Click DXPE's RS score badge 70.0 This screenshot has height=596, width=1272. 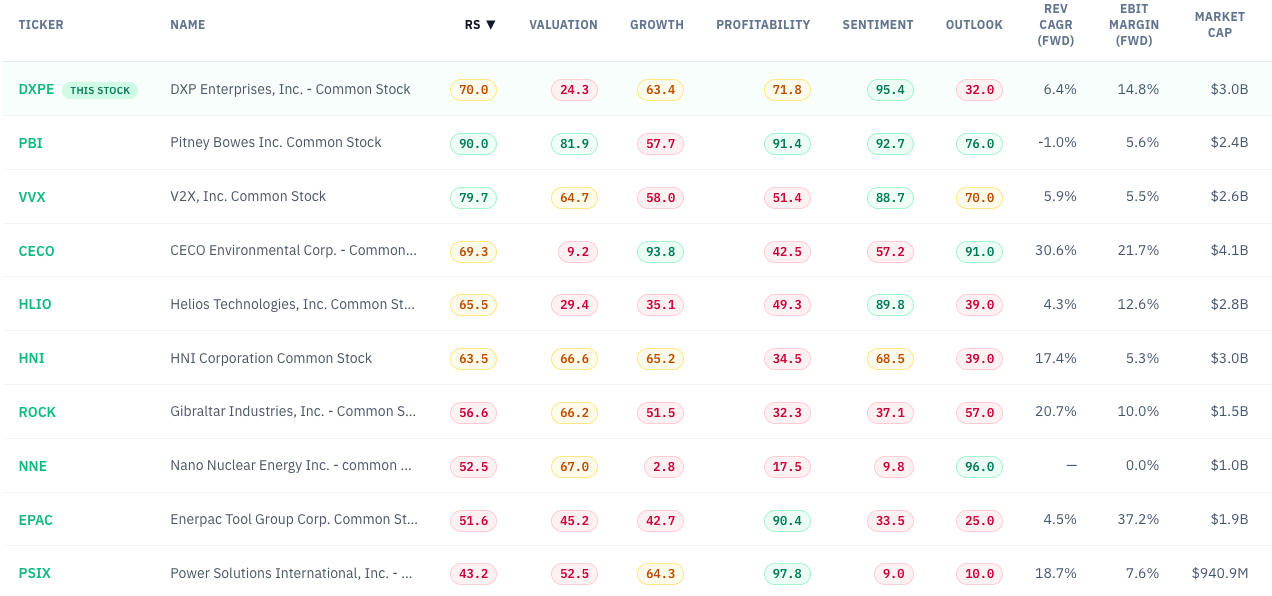pyautogui.click(x=473, y=90)
